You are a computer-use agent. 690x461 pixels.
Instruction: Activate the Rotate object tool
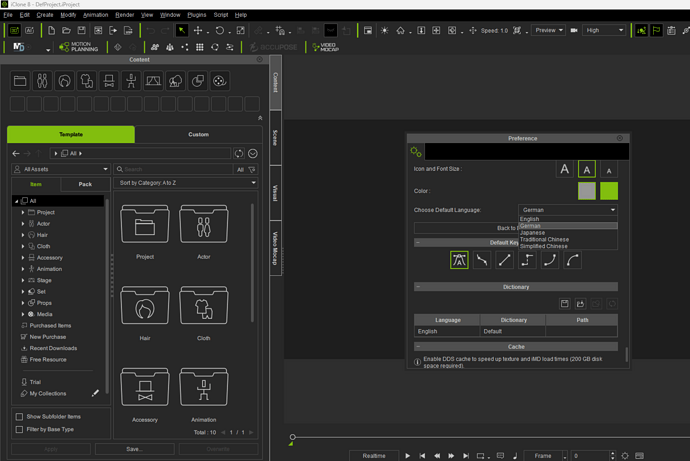(219, 30)
